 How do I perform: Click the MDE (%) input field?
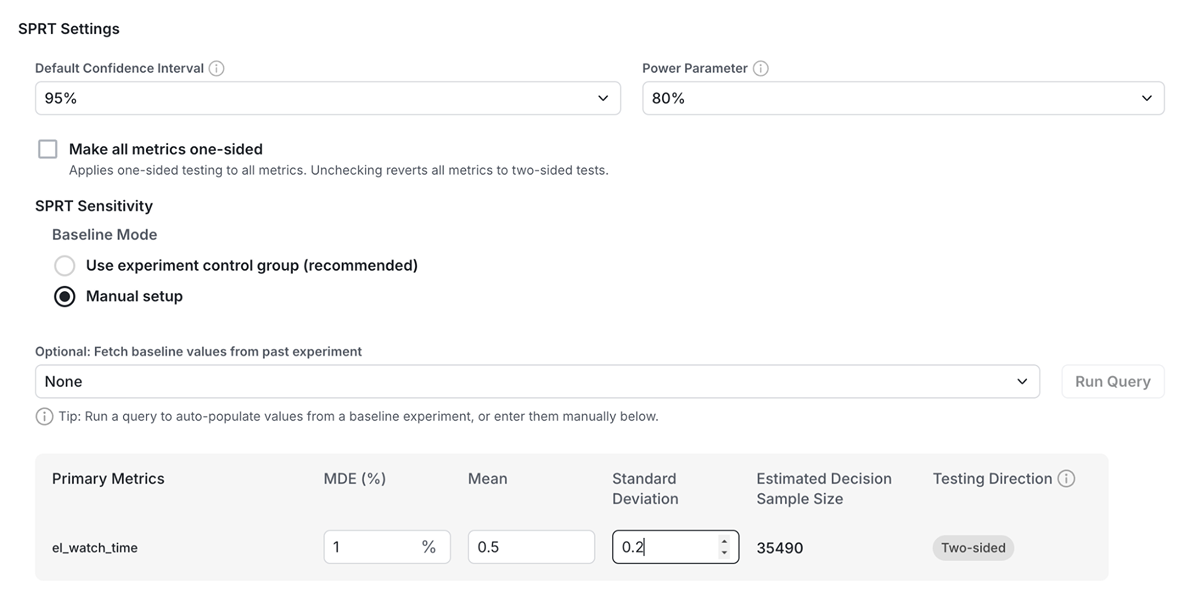pos(387,547)
